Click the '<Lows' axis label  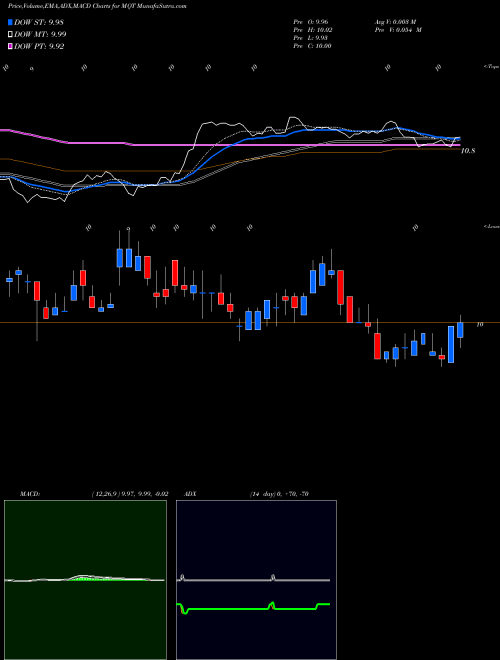click(x=492, y=226)
